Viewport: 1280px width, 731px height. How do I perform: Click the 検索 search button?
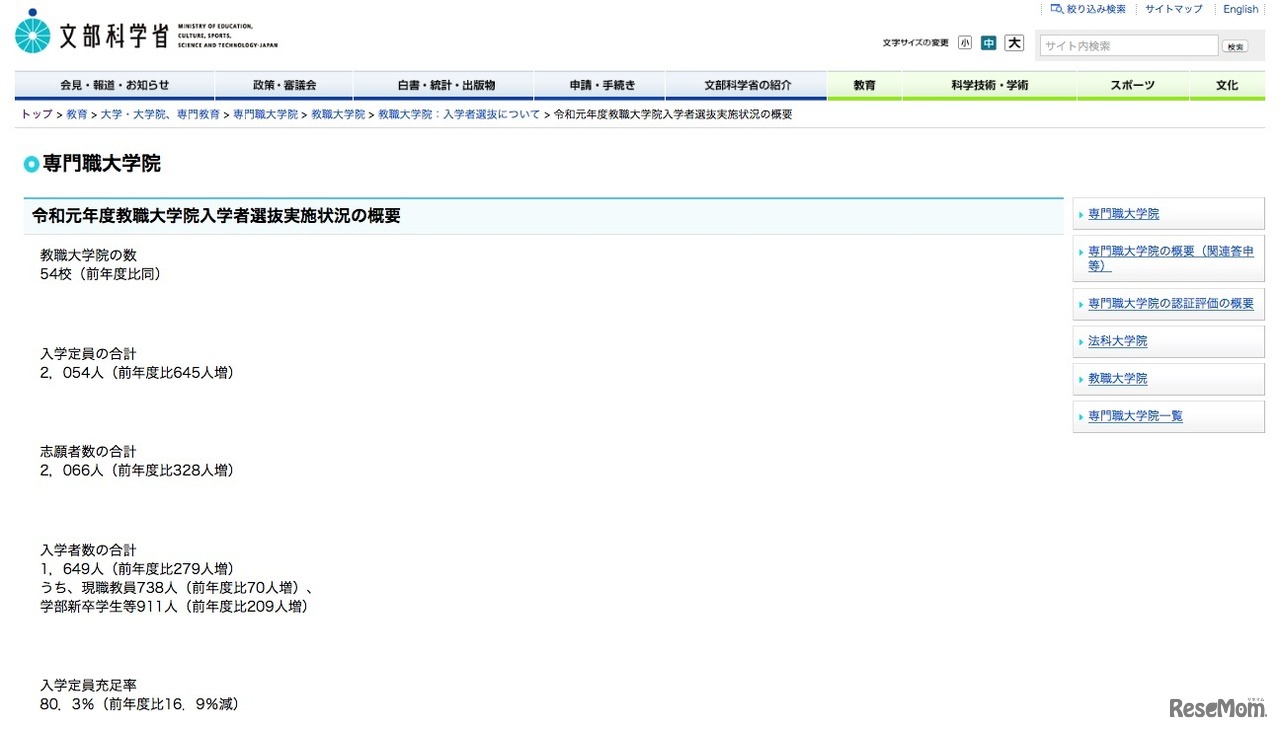(x=1235, y=46)
